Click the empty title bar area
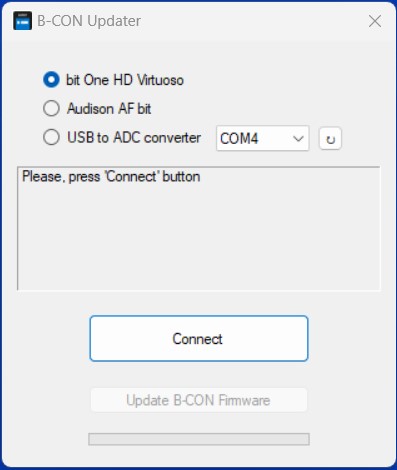 point(253,21)
